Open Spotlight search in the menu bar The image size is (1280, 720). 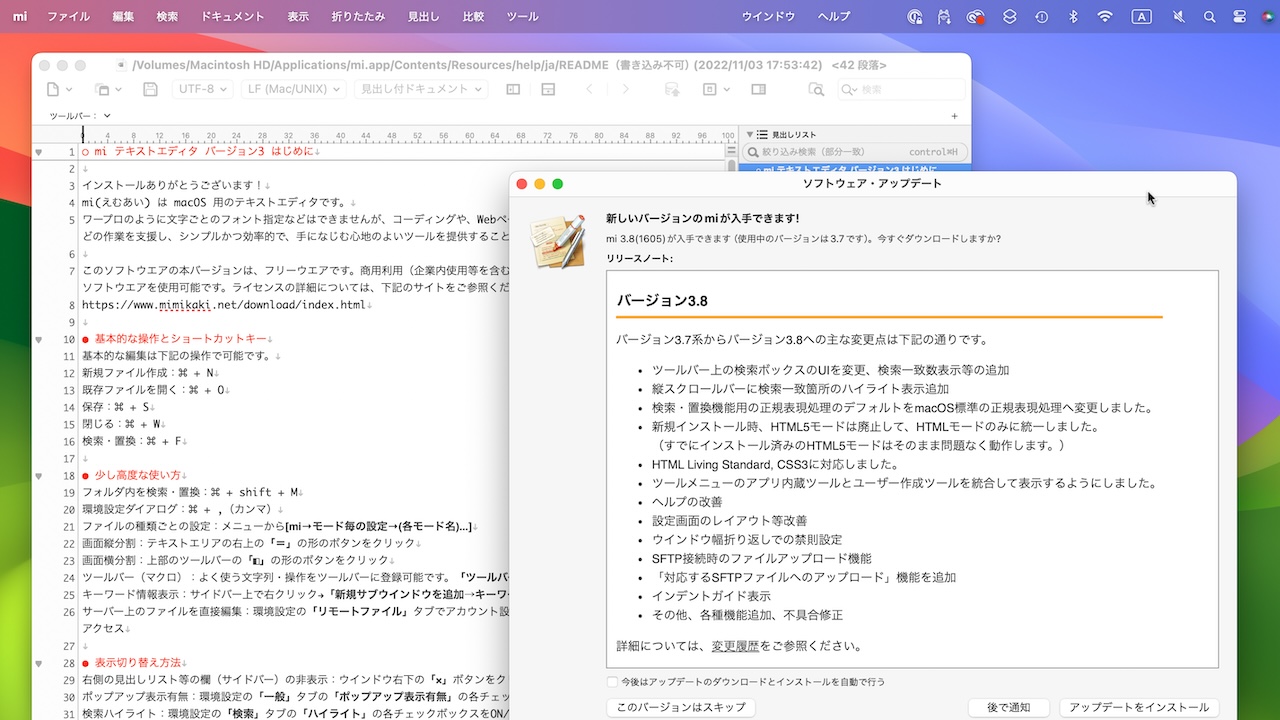point(1209,16)
